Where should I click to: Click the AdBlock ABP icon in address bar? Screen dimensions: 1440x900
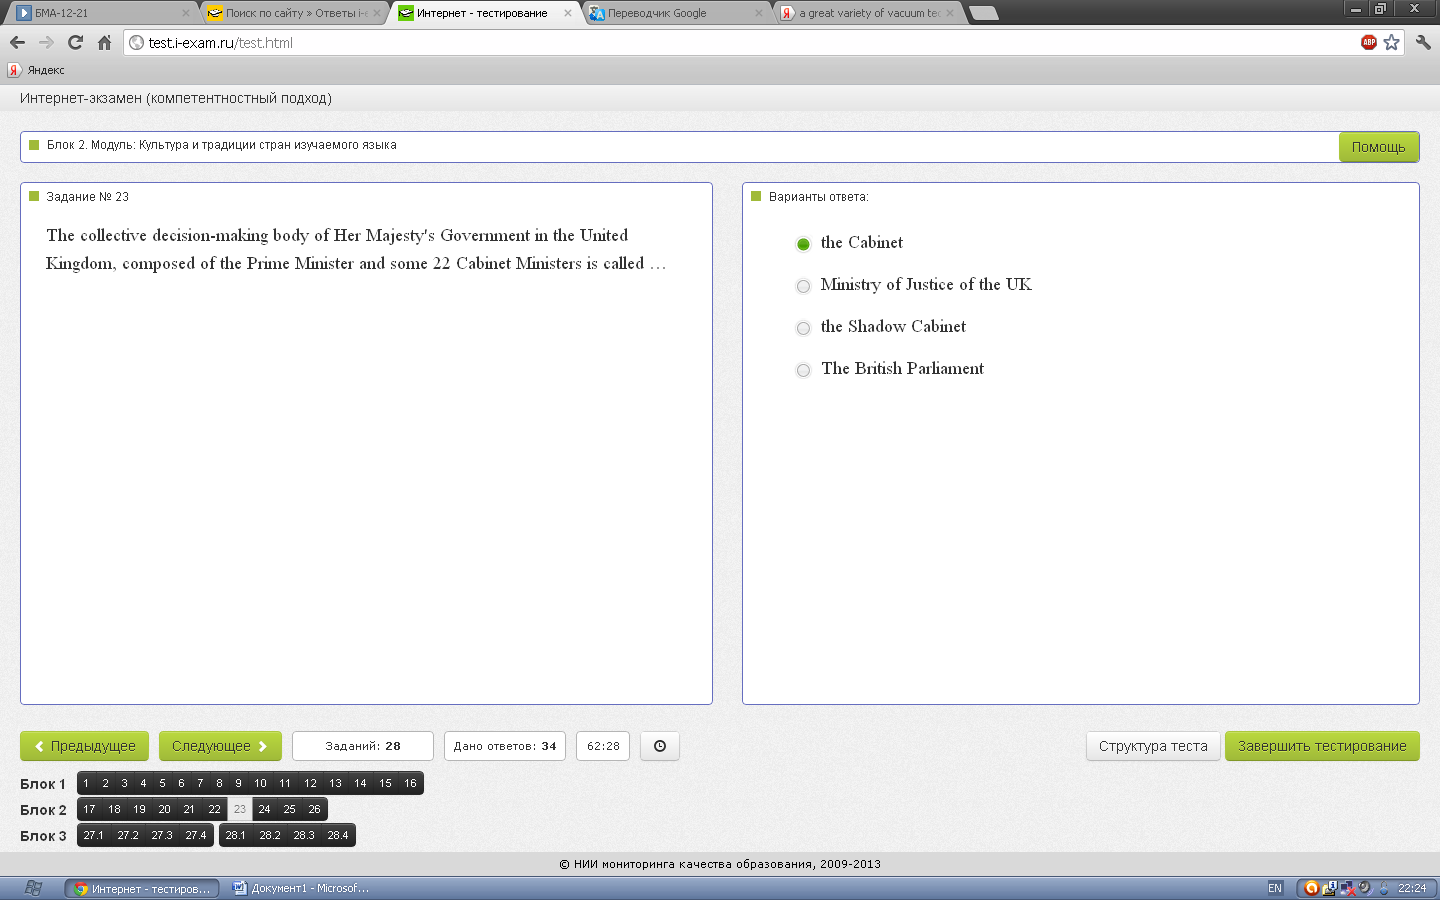click(1369, 42)
